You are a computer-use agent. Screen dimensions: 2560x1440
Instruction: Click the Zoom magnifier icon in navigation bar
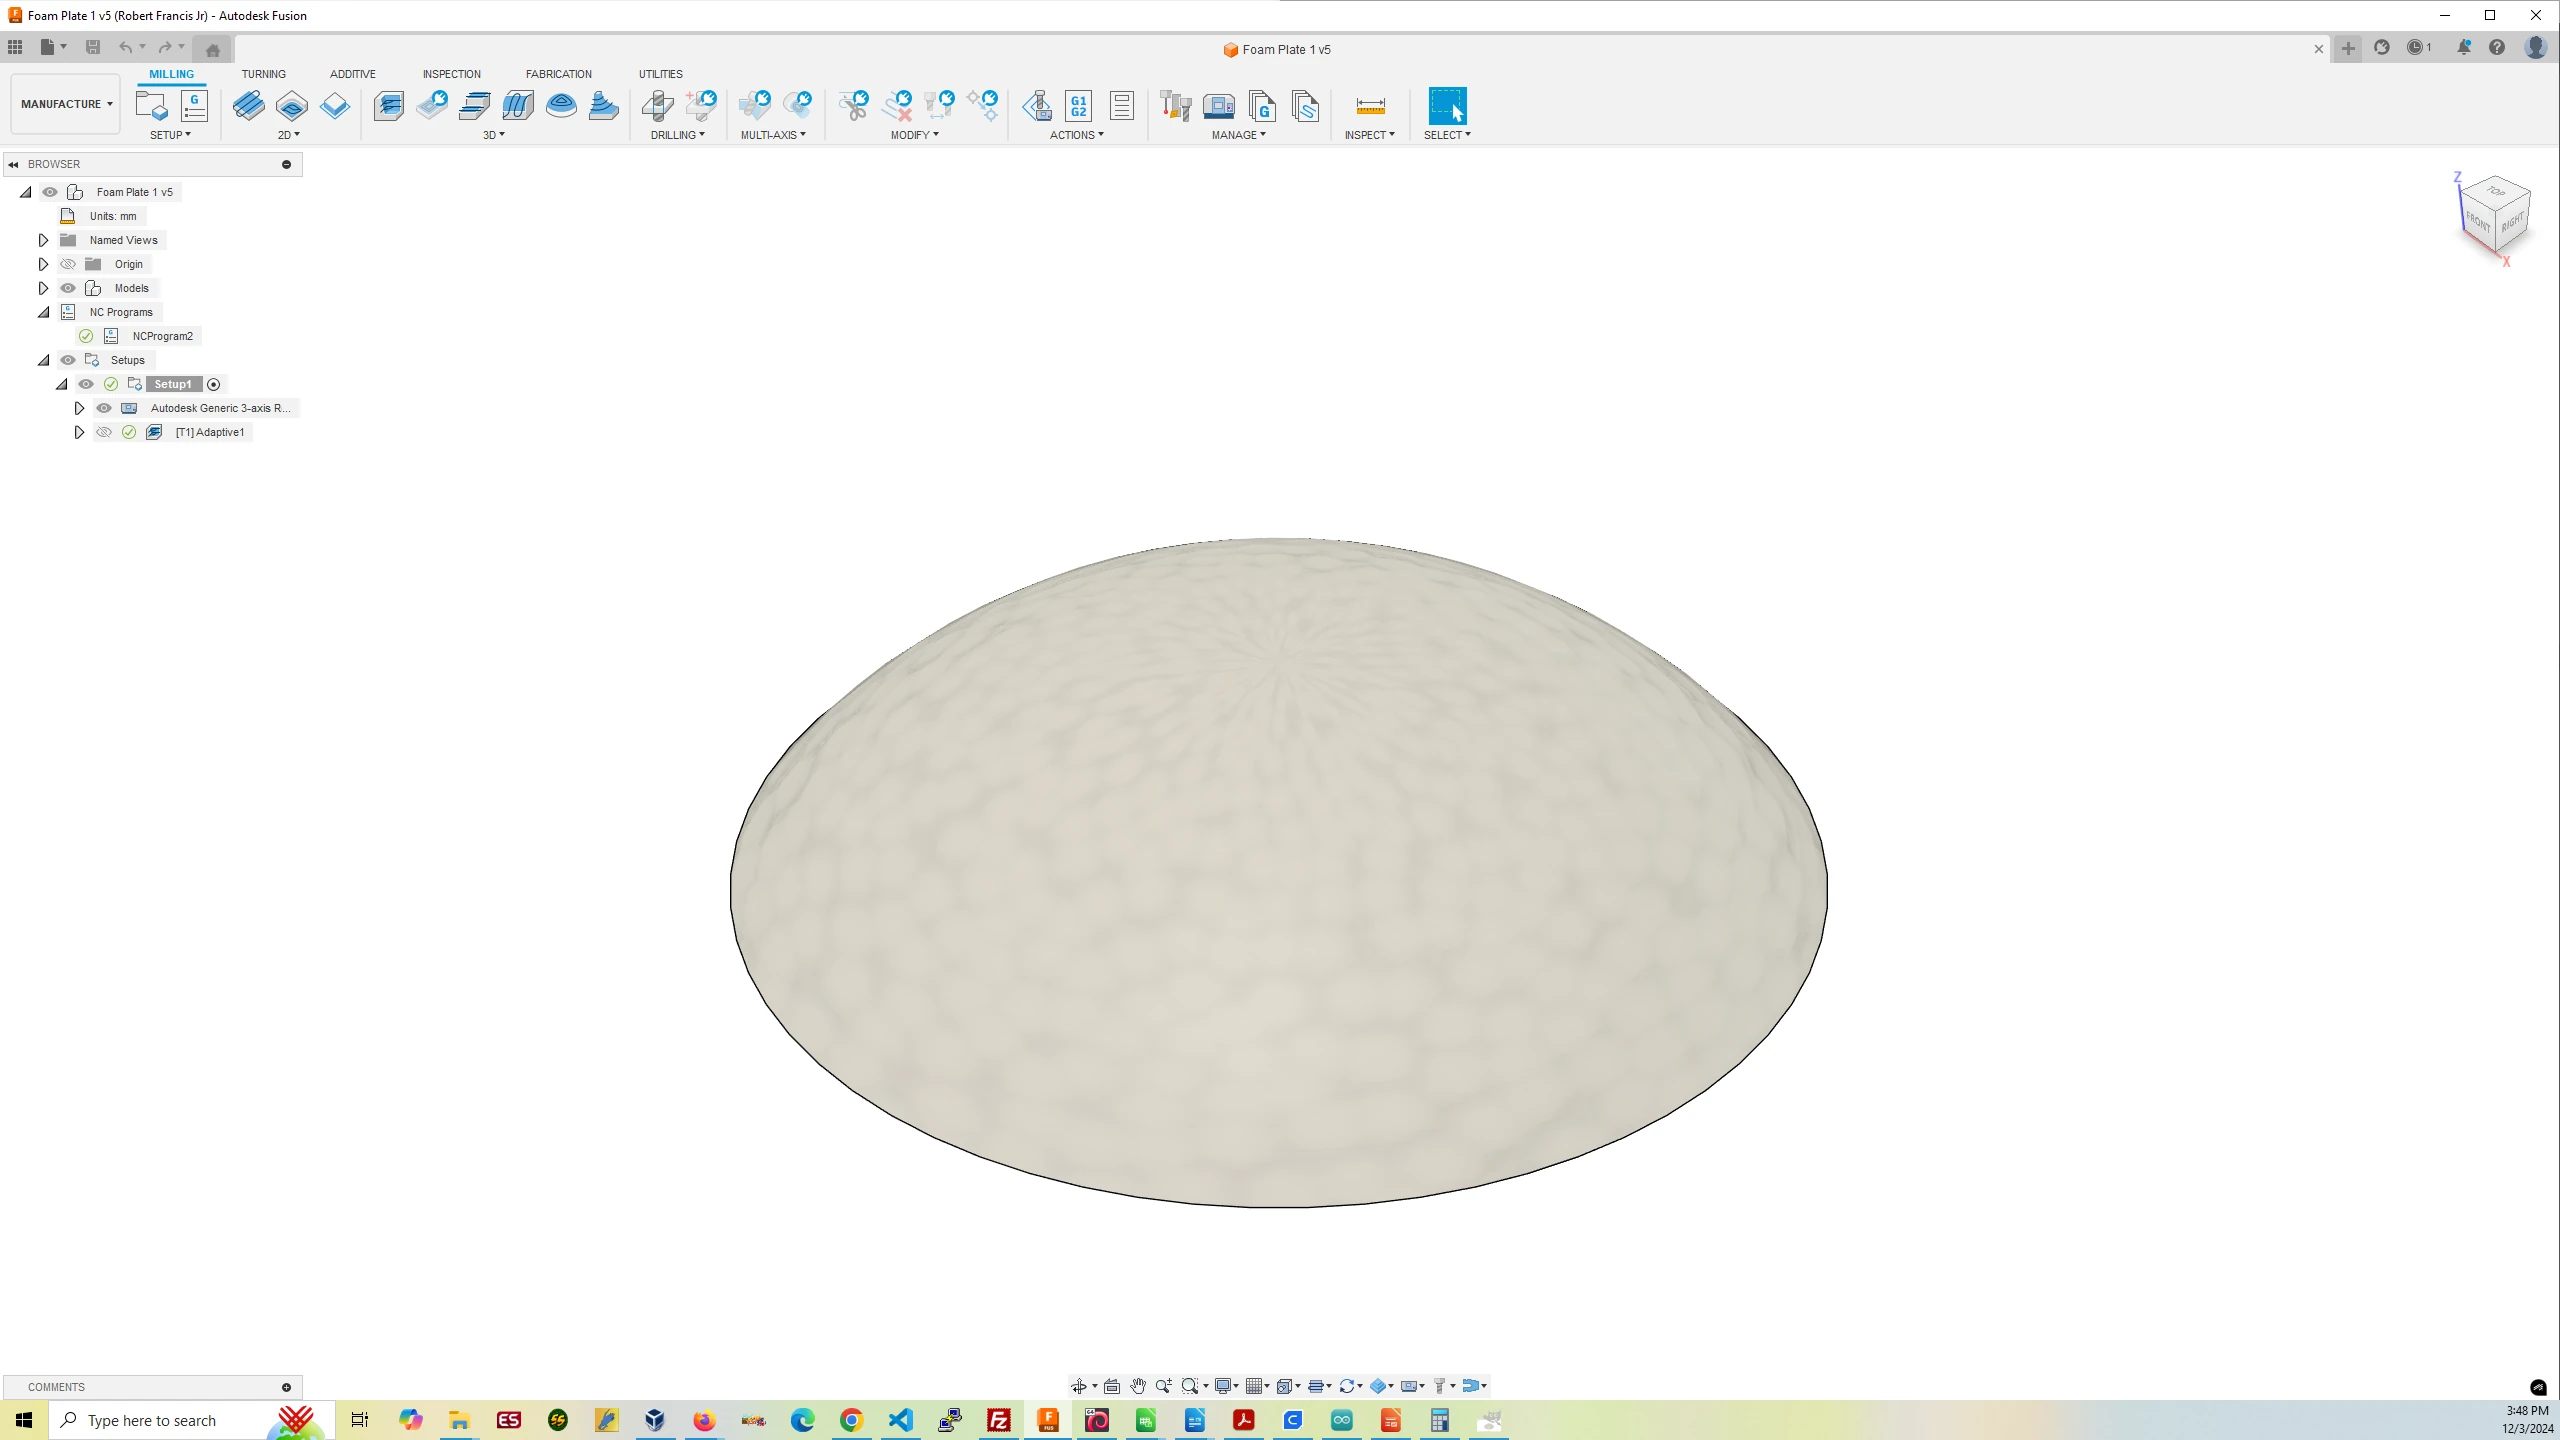coord(1163,1386)
